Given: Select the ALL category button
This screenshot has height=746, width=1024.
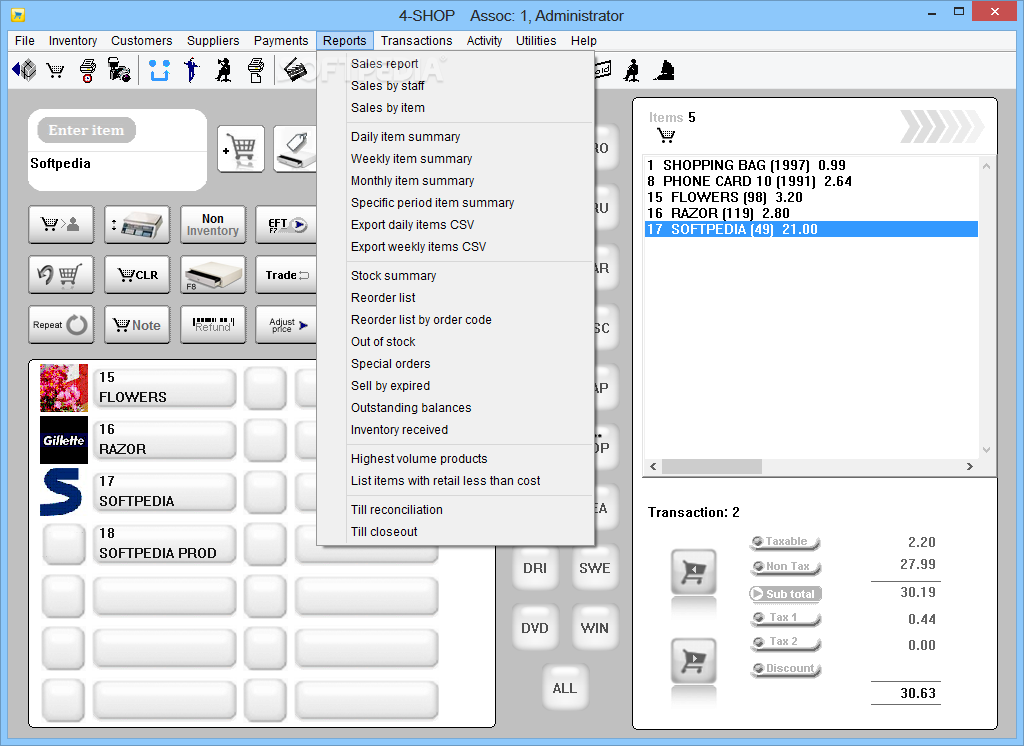Looking at the screenshot, I should point(565,688).
